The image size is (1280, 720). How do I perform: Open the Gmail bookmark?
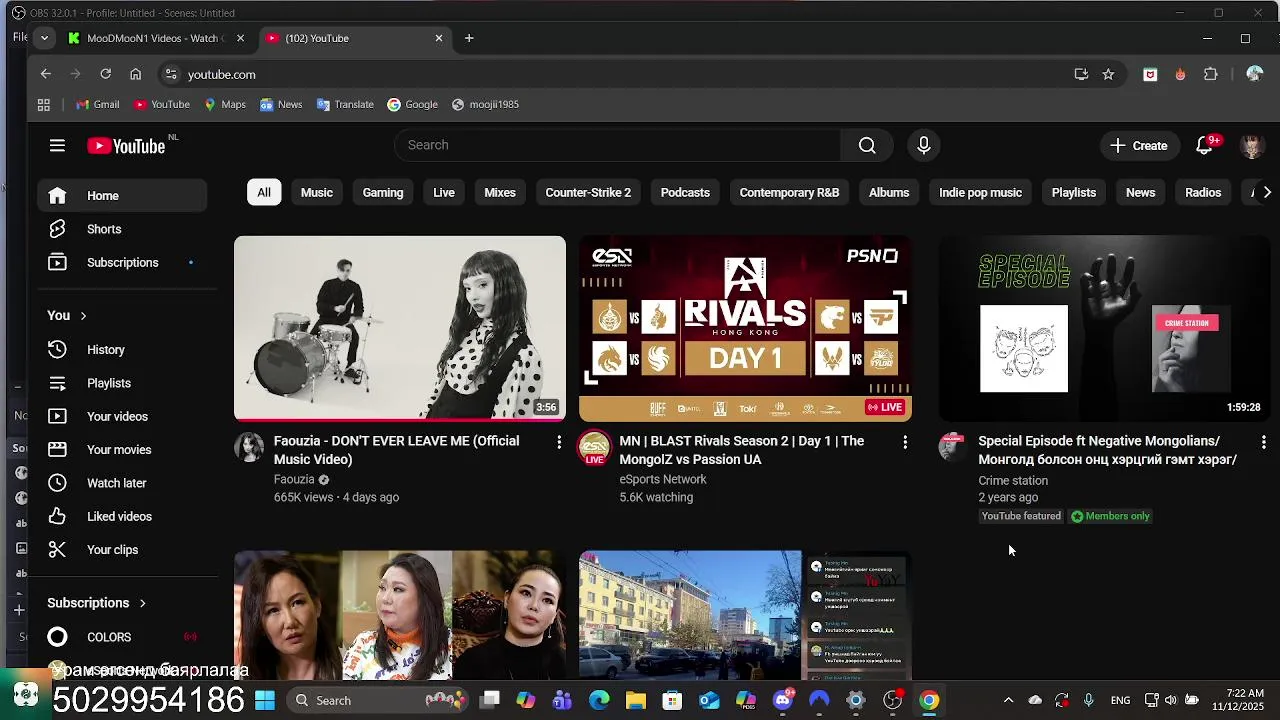coord(98,104)
